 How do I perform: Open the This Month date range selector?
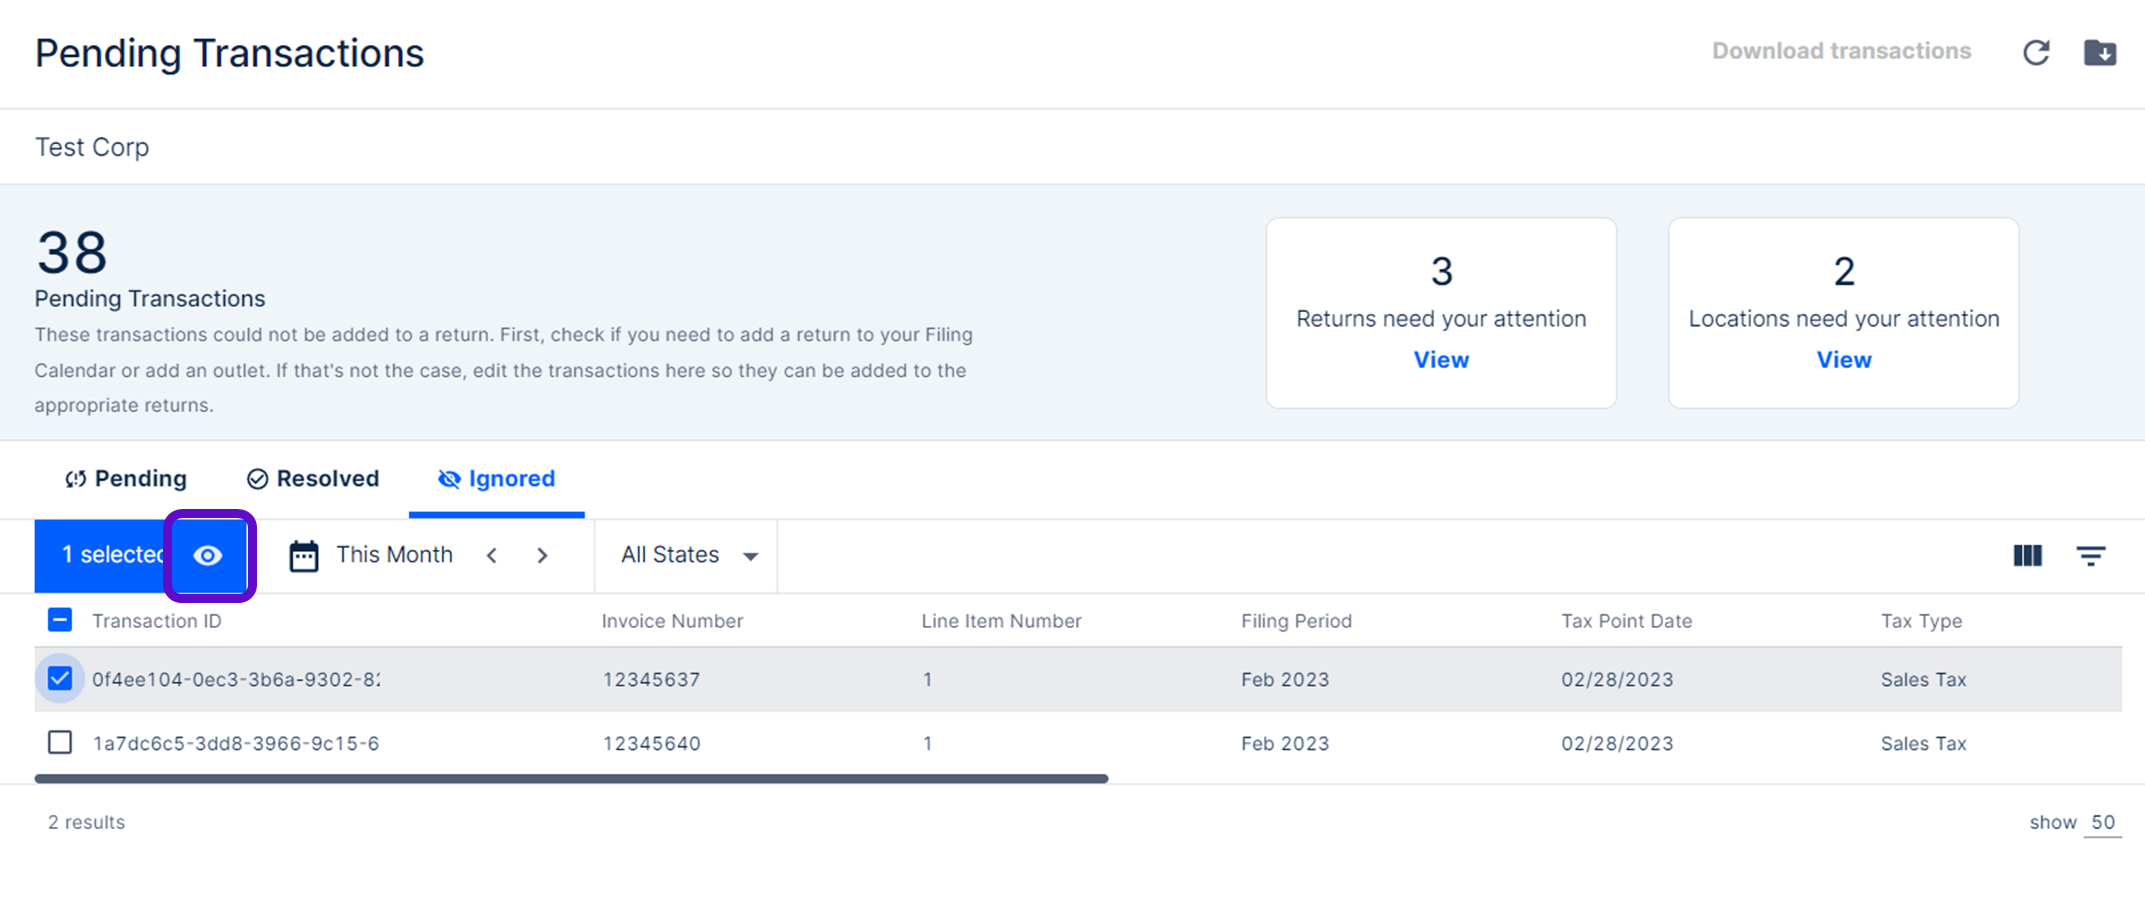click(394, 556)
